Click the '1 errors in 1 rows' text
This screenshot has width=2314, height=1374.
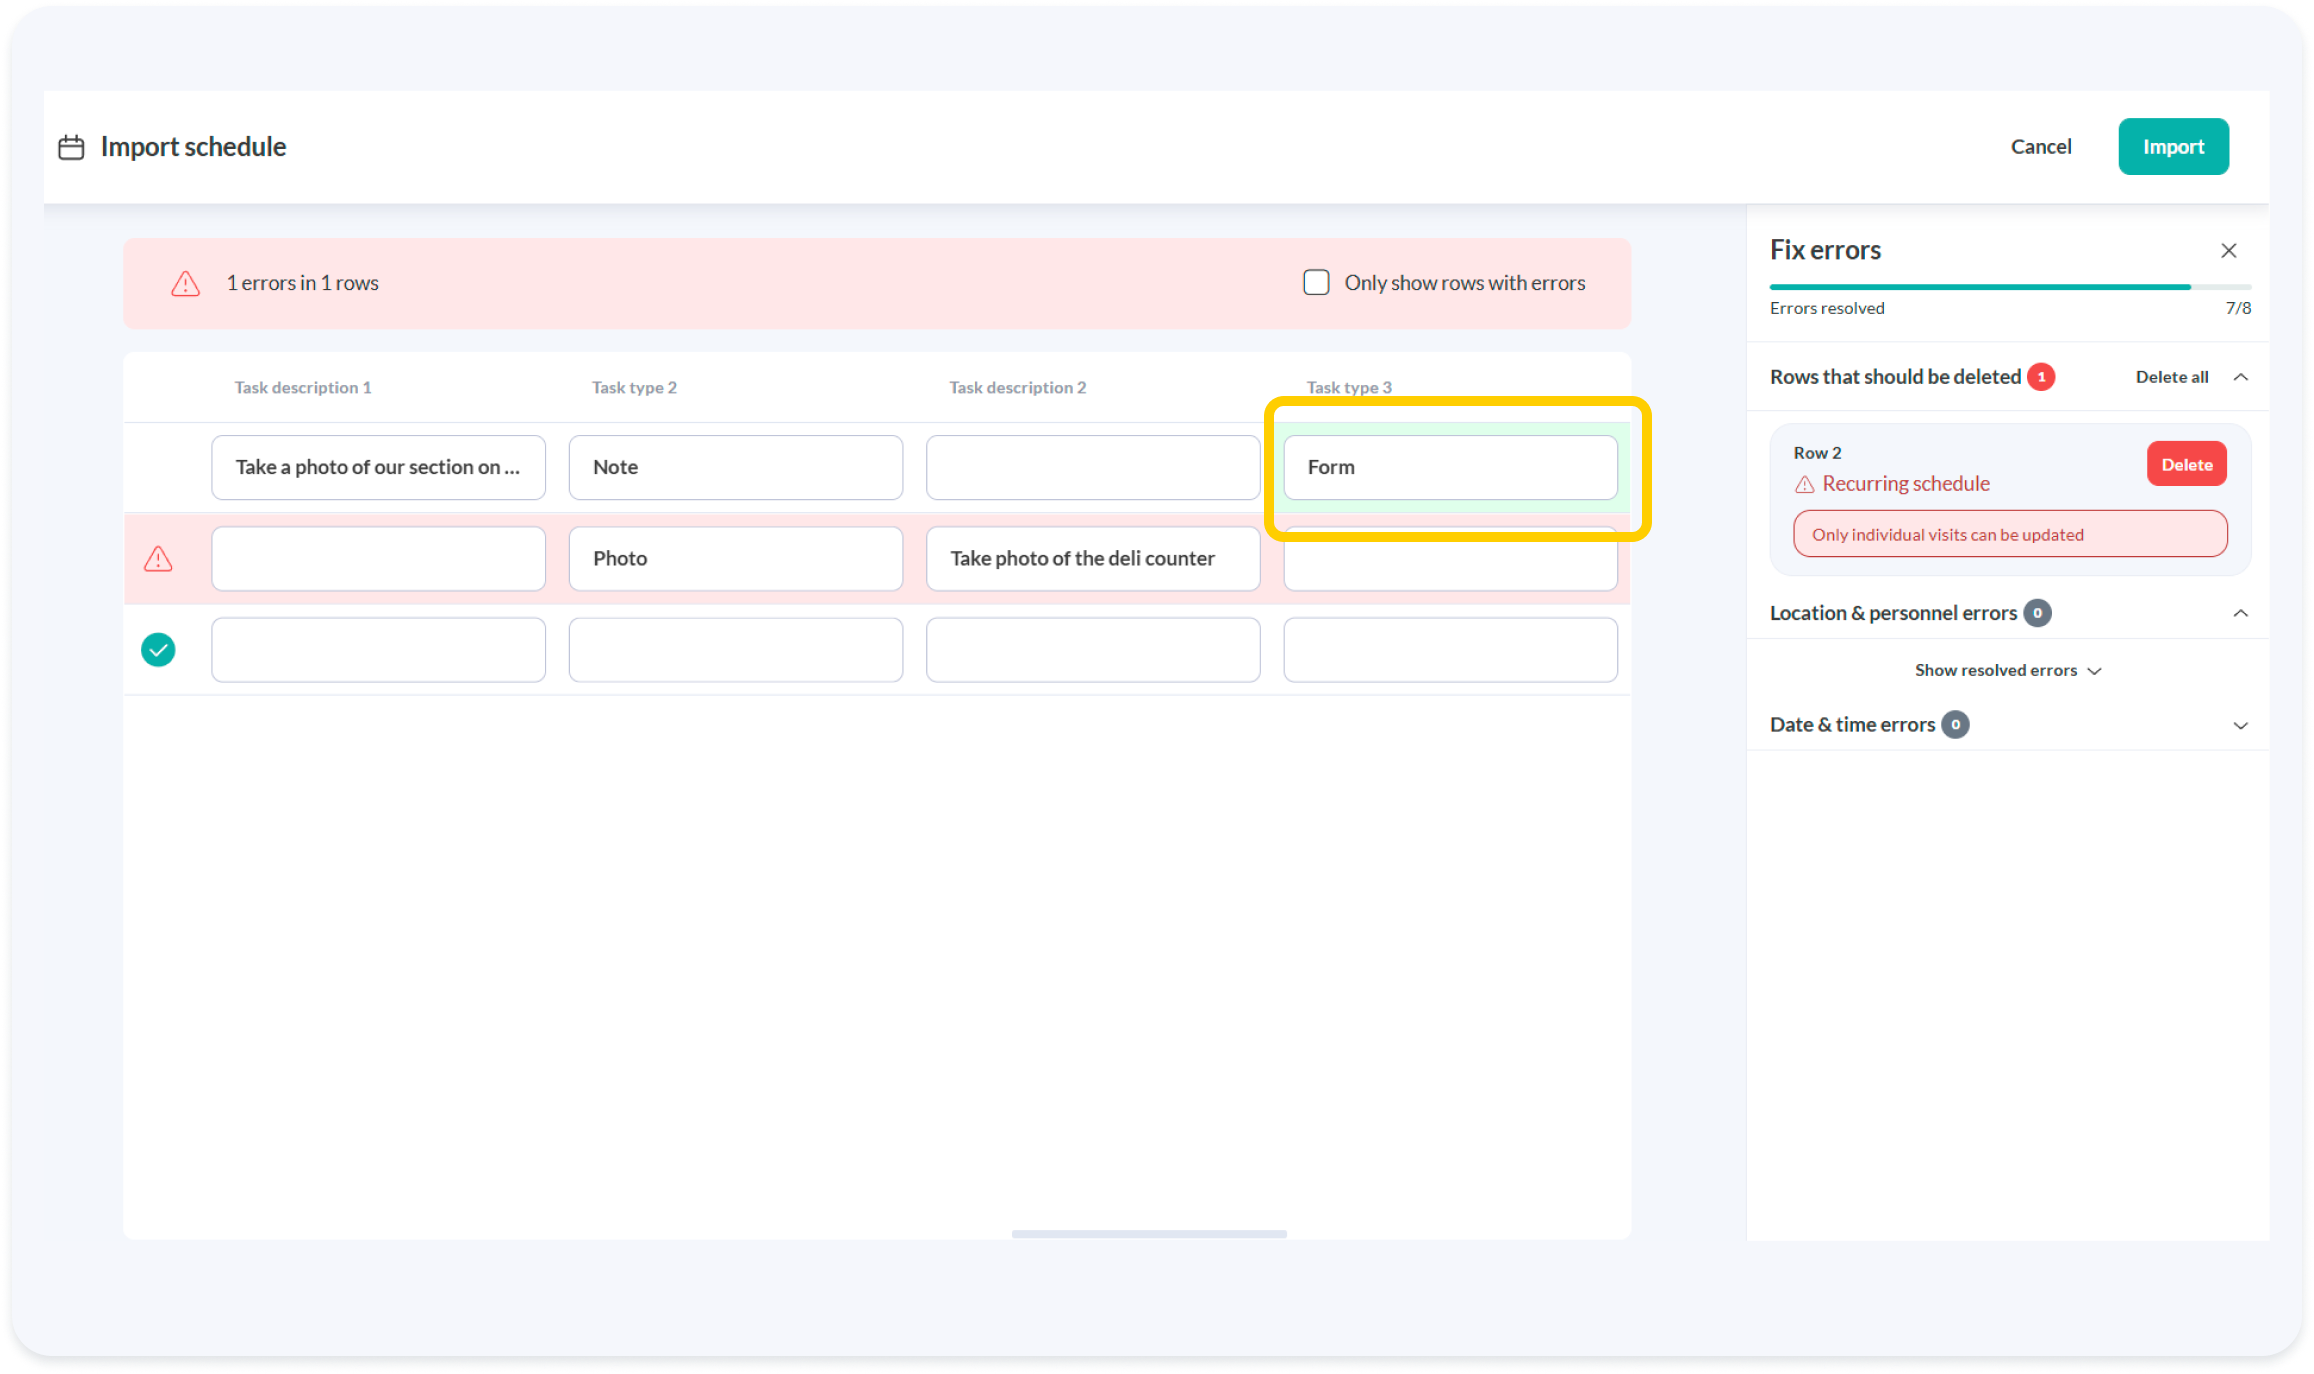(302, 283)
